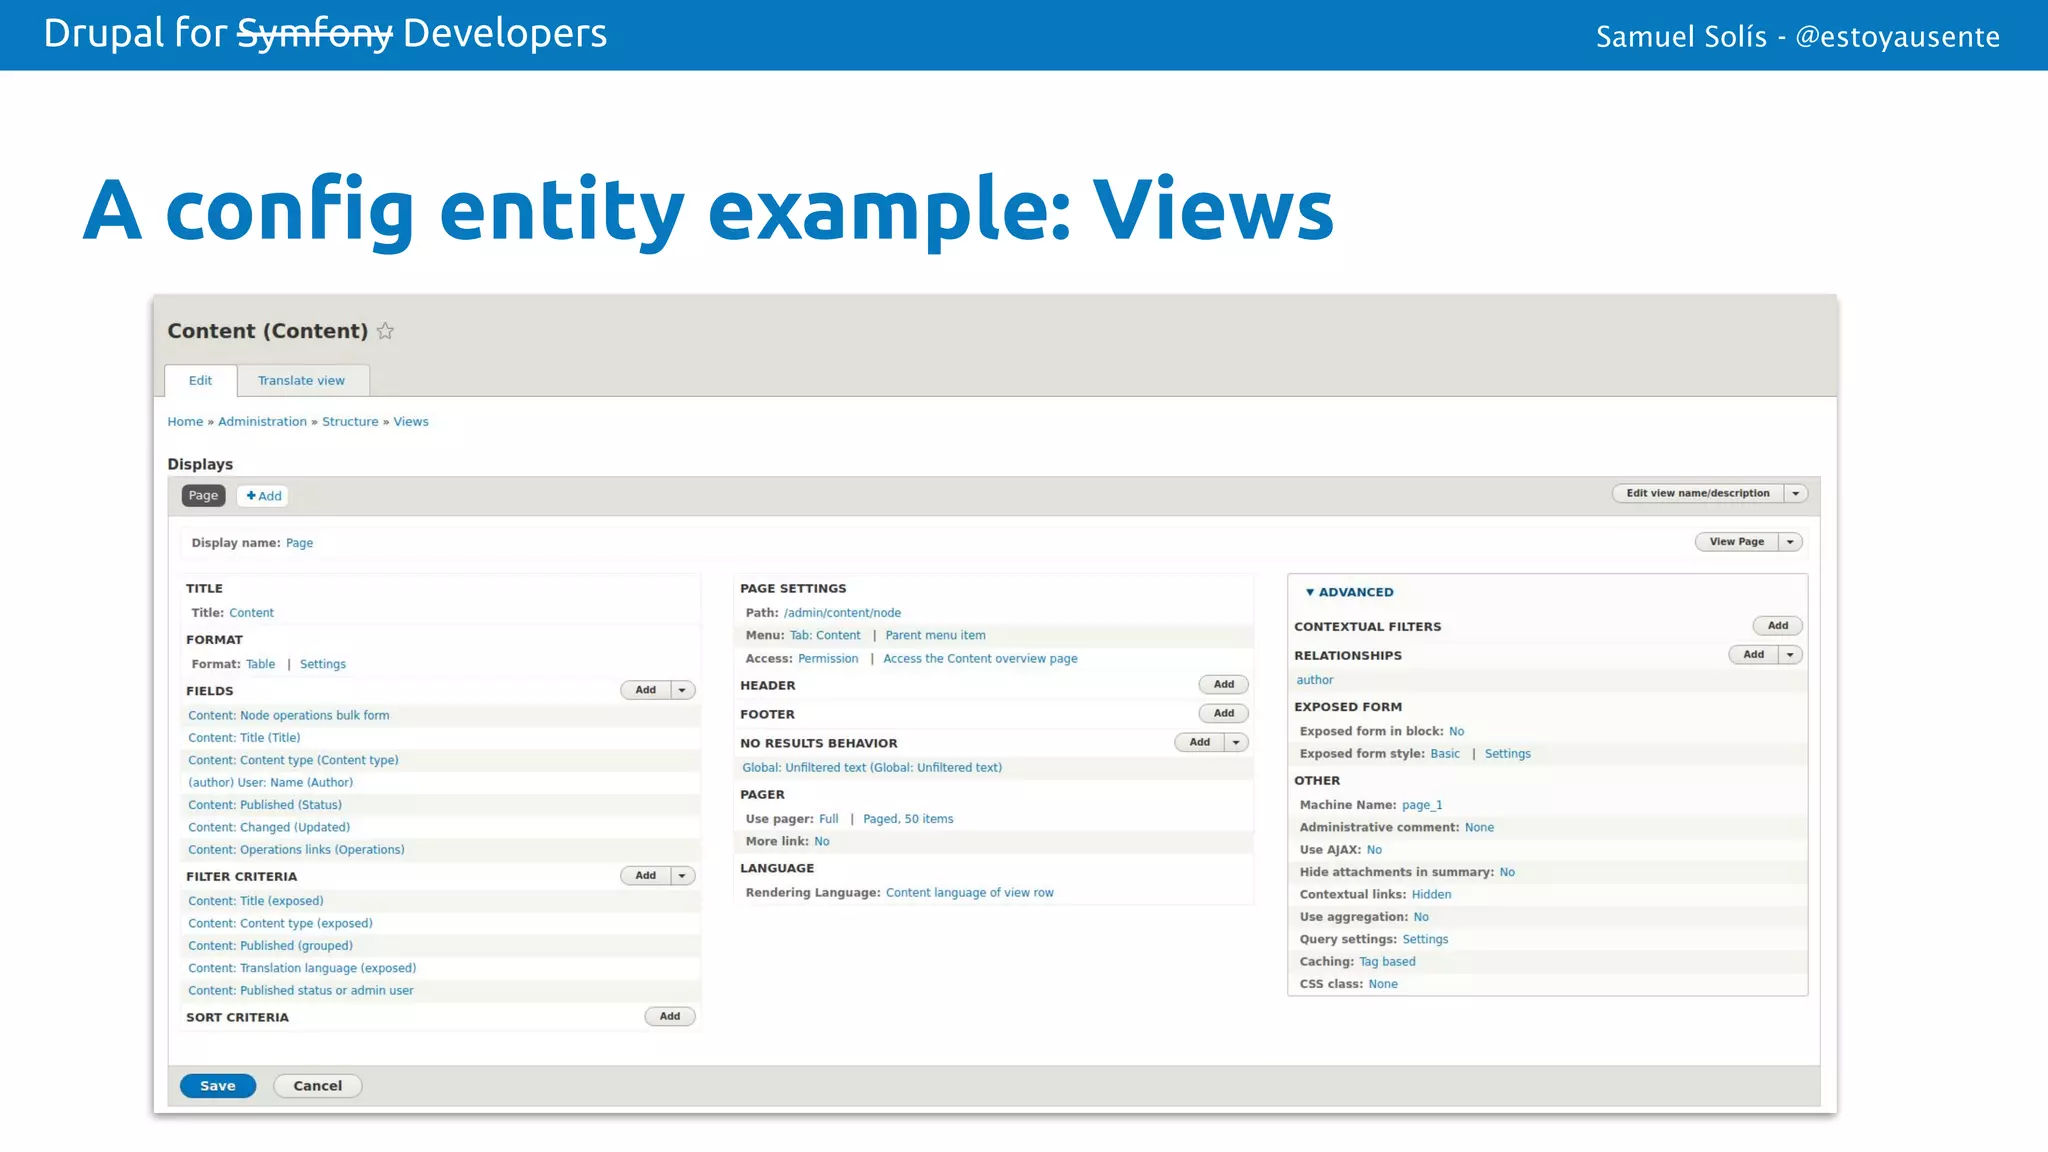Open Structure breadcrumb link
2048x1152 pixels.
[x=350, y=422]
